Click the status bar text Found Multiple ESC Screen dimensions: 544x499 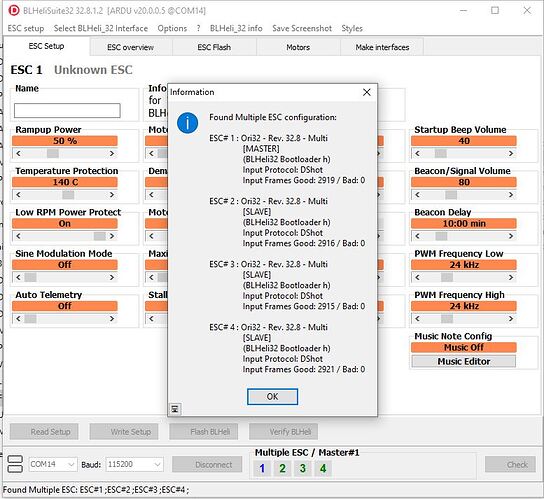click(96, 490)
